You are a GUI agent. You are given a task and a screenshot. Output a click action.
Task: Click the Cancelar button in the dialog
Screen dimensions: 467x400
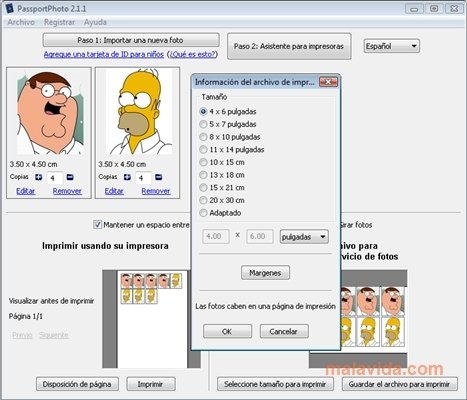point(284,331)
